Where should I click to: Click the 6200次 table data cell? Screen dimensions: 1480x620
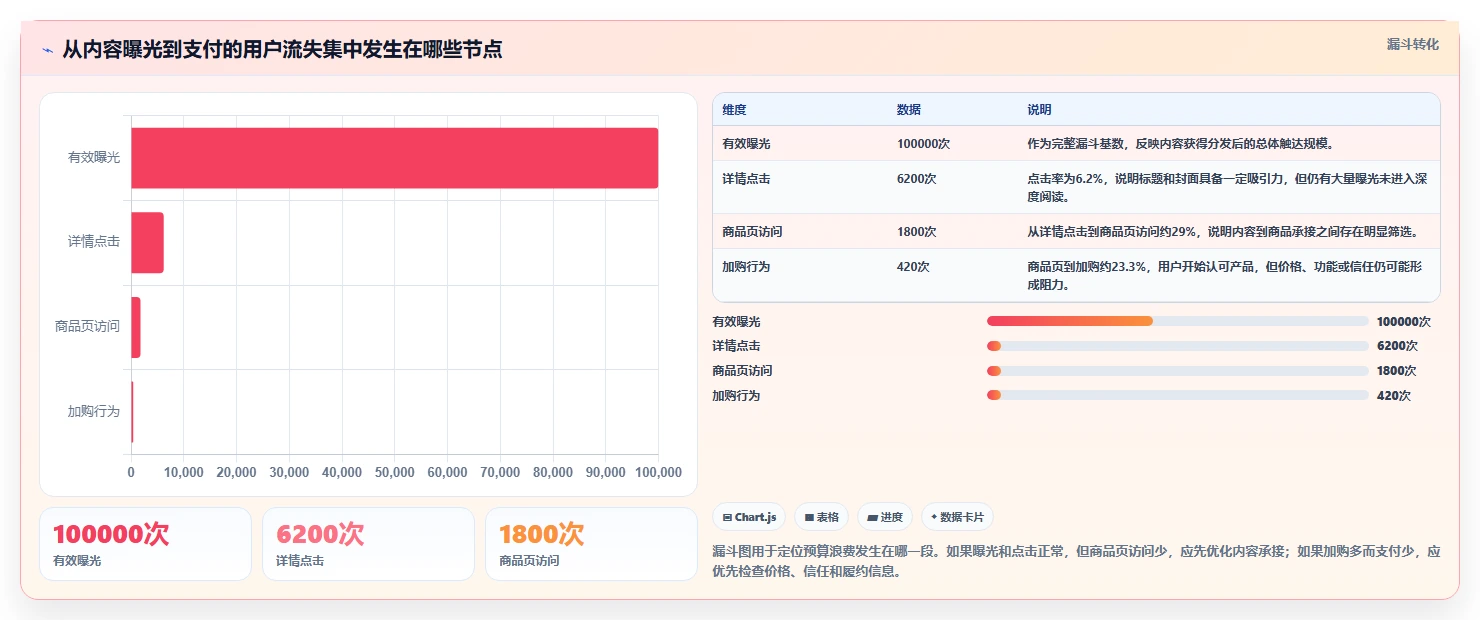tap(953, 187)
